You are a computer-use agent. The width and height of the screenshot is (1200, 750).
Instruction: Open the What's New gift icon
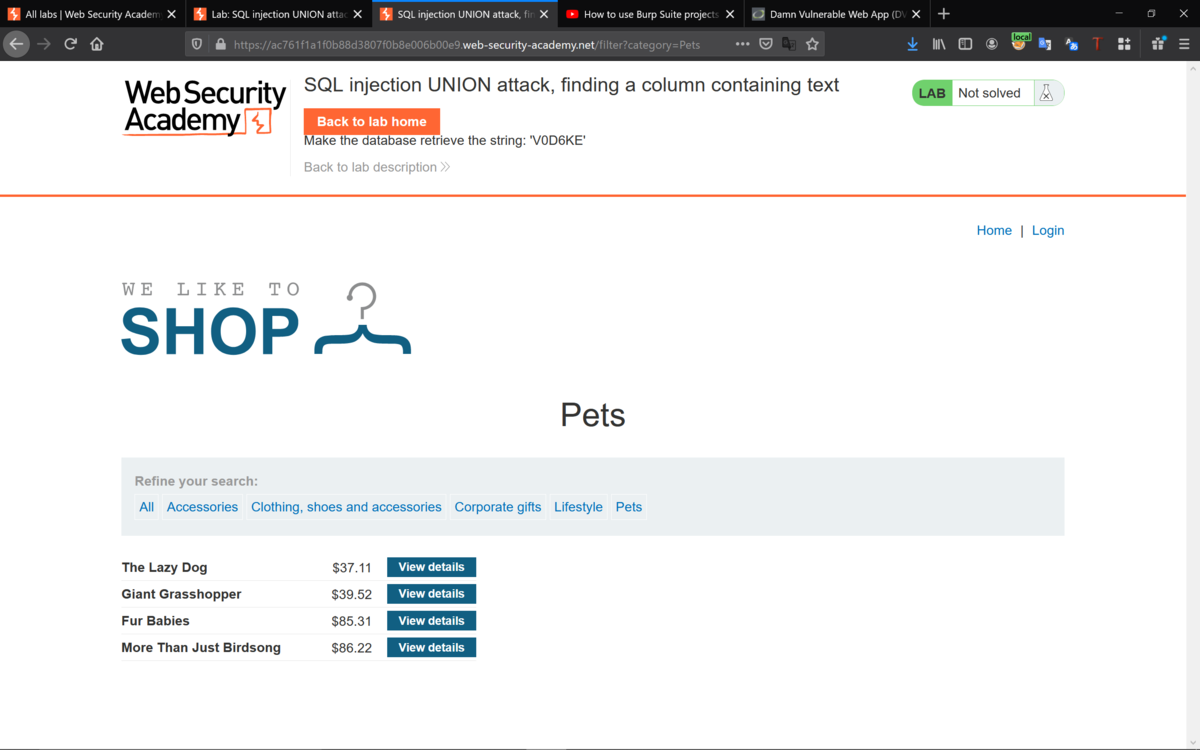(1158, 44)
